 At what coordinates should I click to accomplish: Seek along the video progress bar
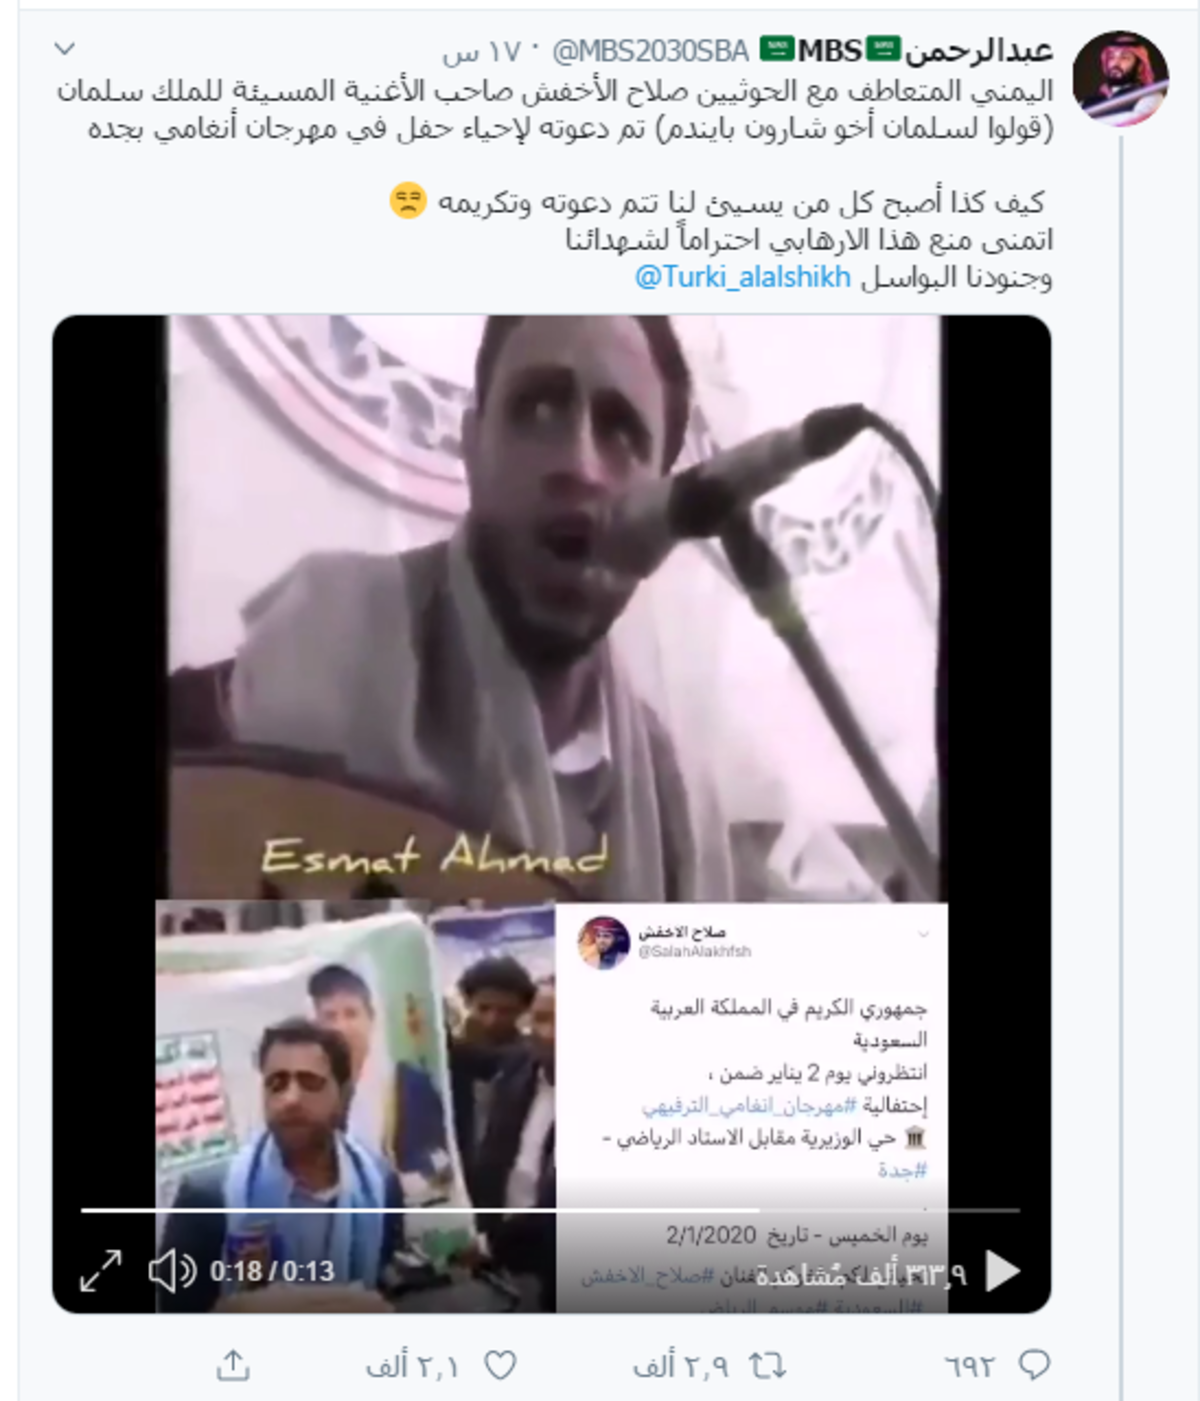550,1210
